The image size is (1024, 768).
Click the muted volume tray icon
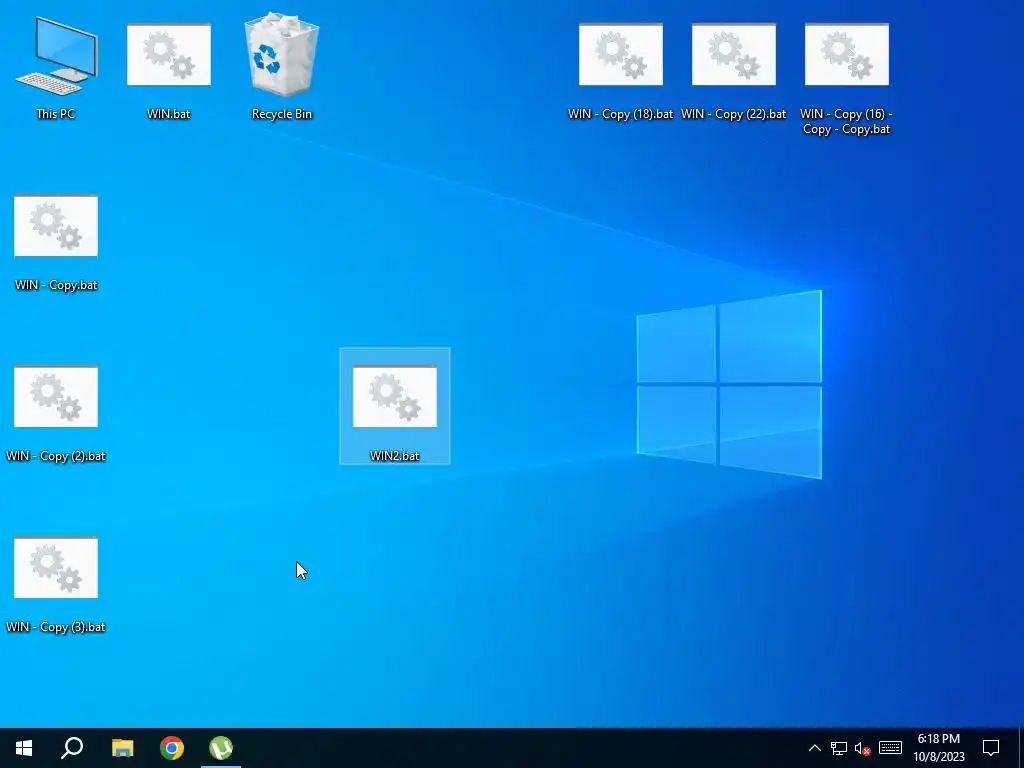[x=863, y=748]
